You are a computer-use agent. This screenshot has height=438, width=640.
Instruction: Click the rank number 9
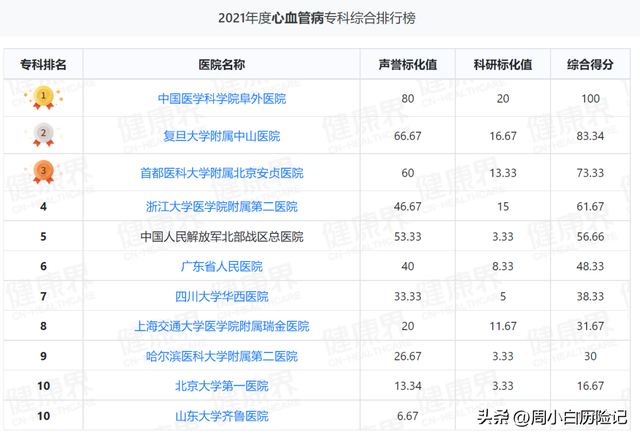pyautogui.click(x=43, y=356)
